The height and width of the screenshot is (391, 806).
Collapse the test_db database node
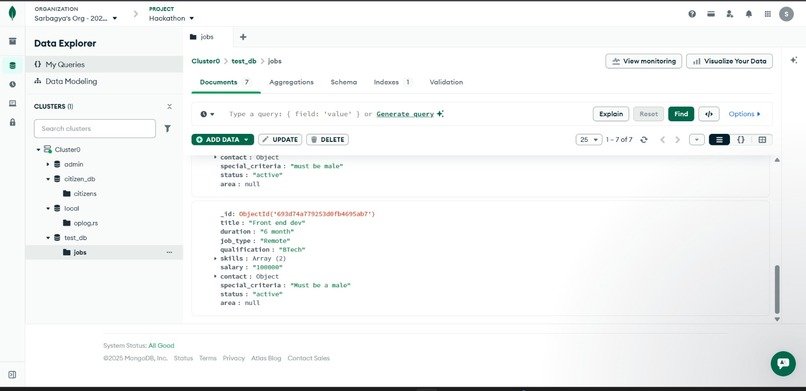coord(48,238)
